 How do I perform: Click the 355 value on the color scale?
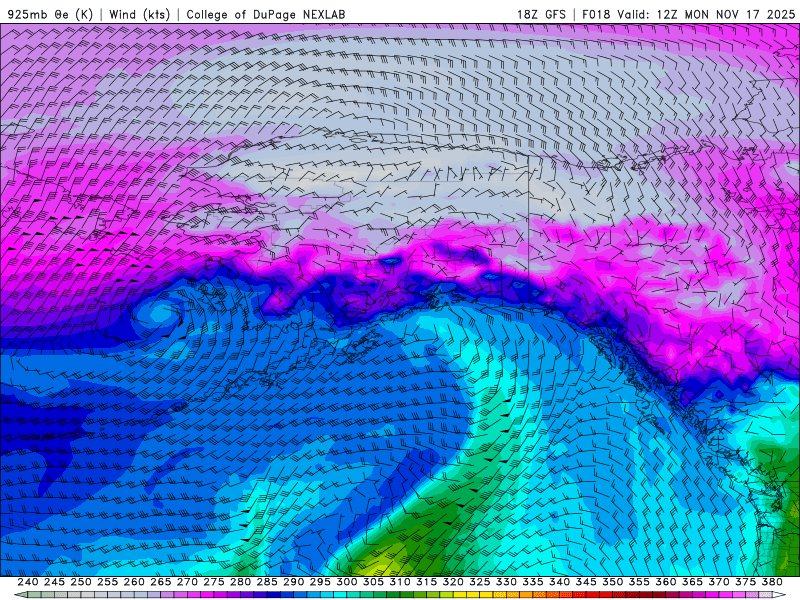click(639, 582)
